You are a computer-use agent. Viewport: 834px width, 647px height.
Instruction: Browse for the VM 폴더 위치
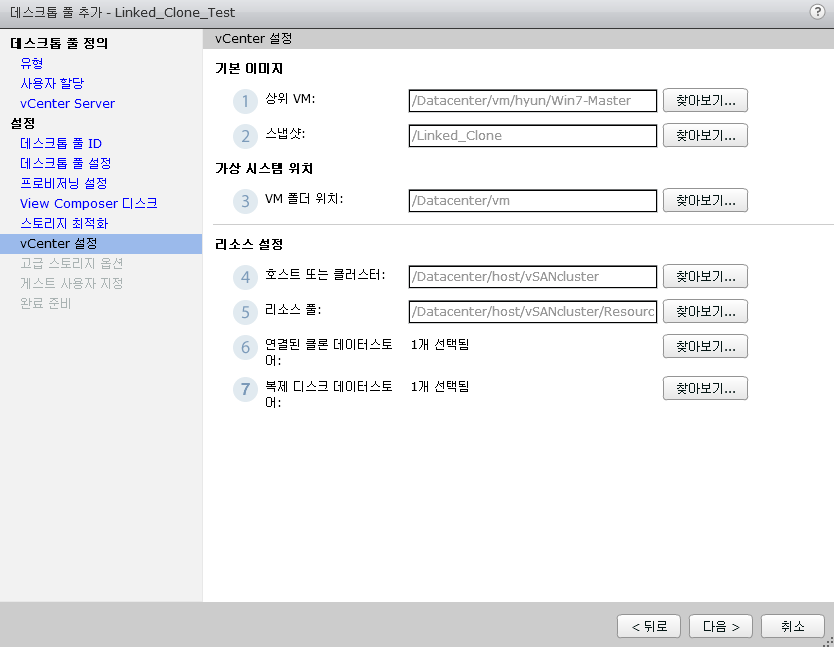[x=705, y=201]
